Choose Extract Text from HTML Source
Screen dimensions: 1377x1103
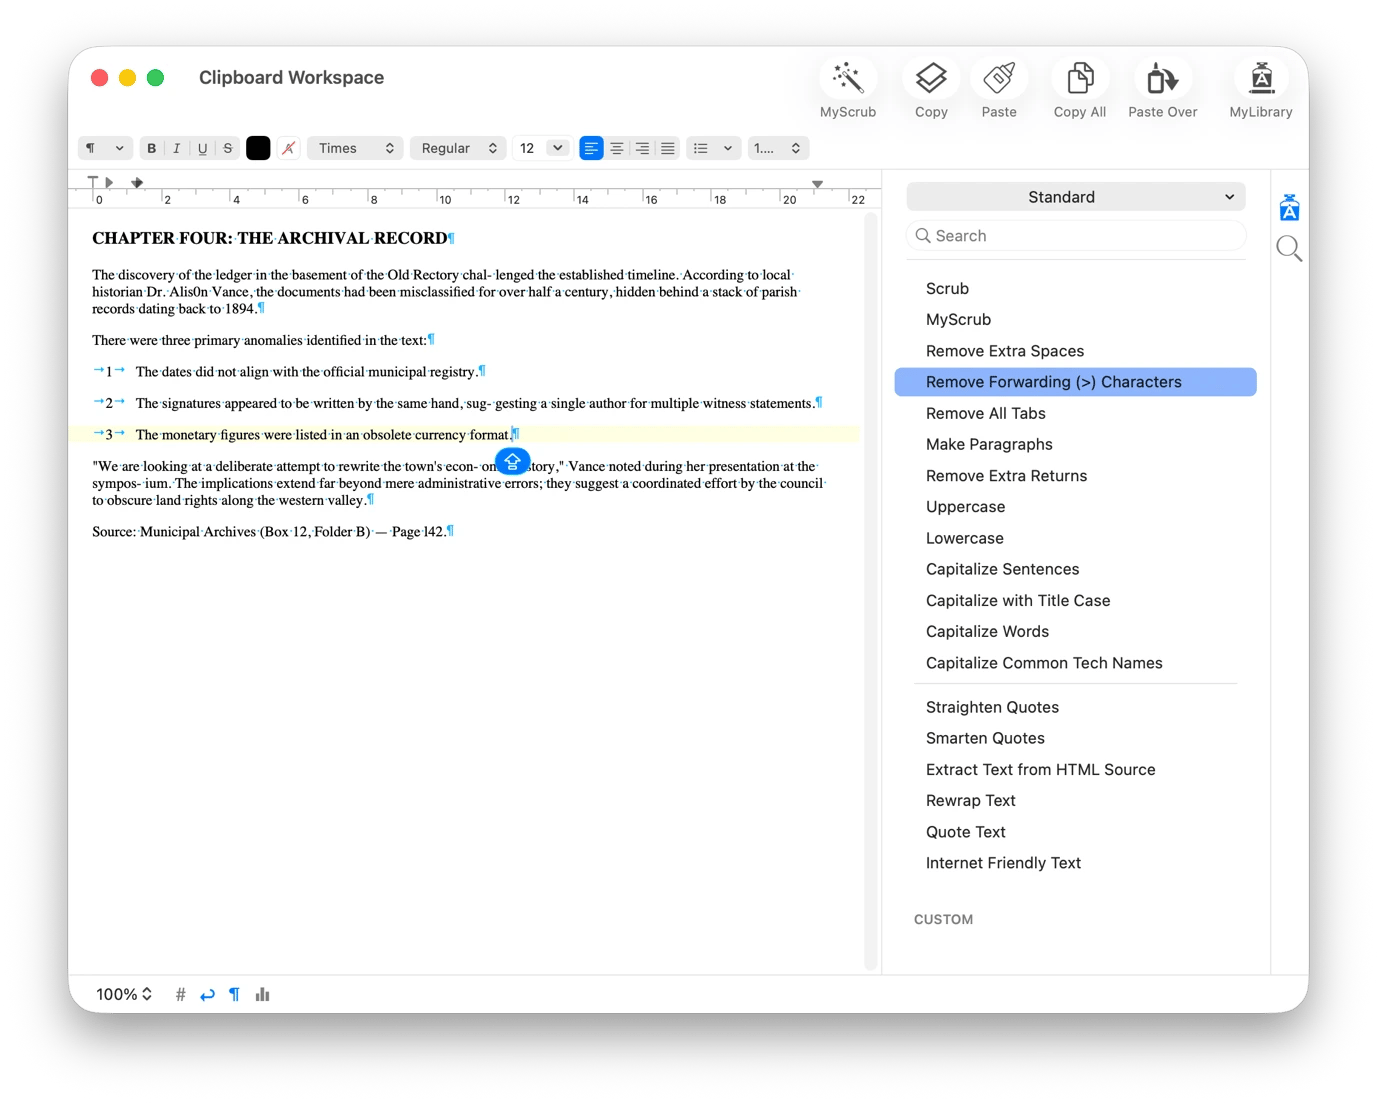click(x=1076, y=770)
